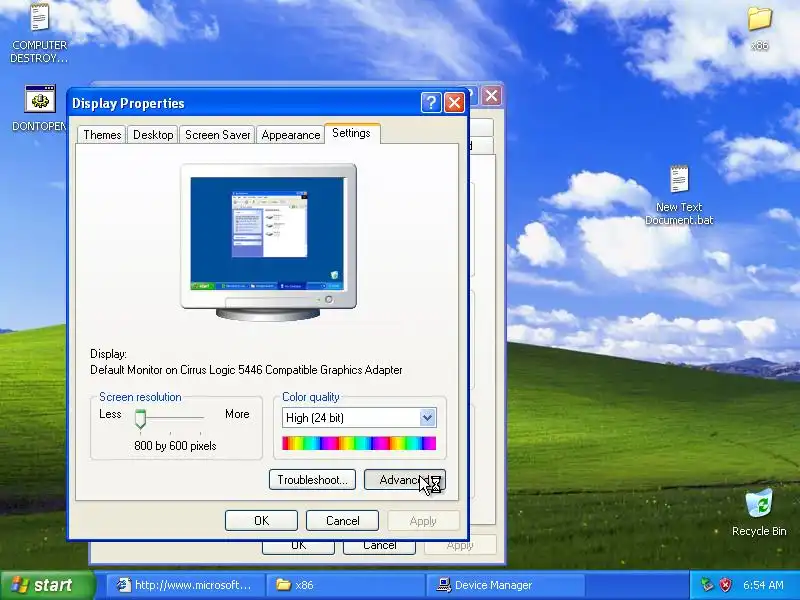Close the Display Properties dialog
The width and height of the screenshot is (800, 600).
point(454,103)
